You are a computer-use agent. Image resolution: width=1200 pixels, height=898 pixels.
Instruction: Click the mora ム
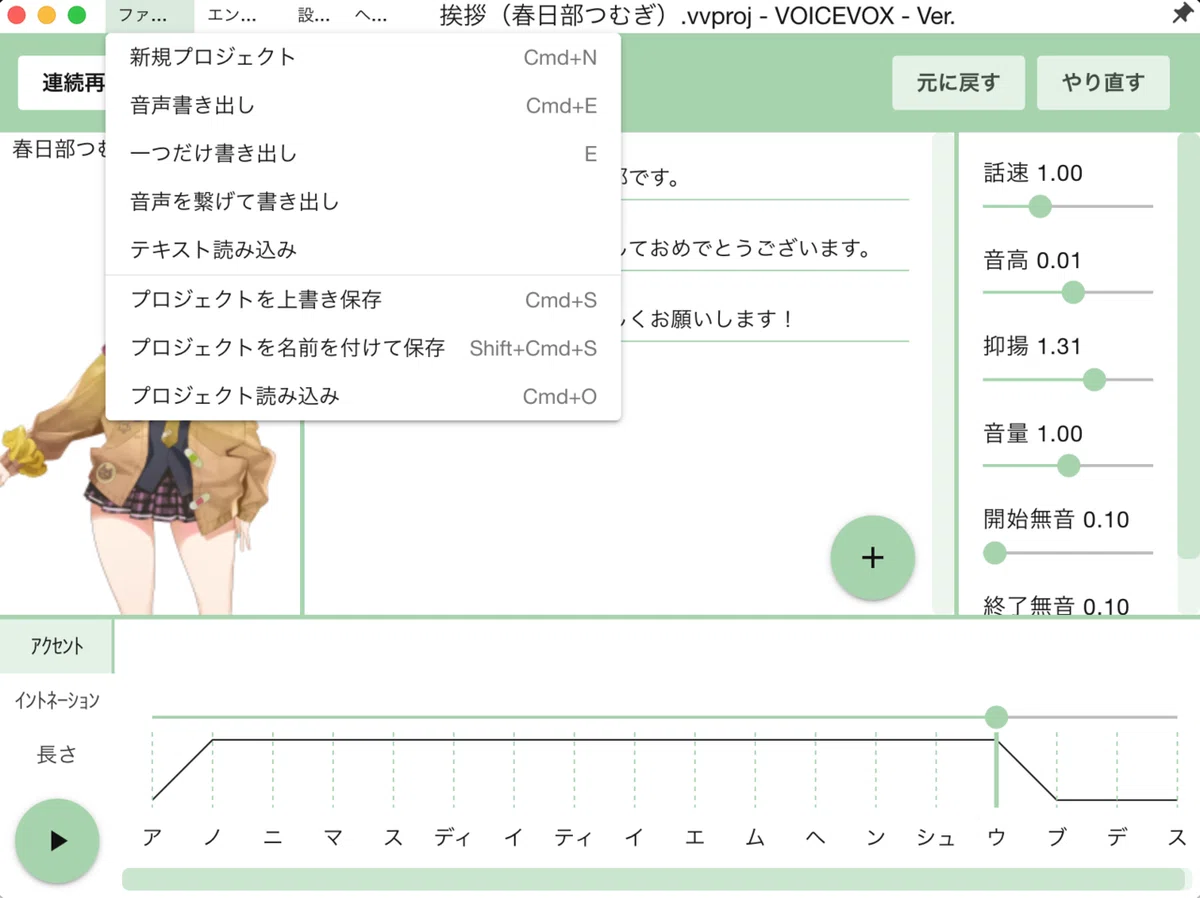click(x=755, y=838)
